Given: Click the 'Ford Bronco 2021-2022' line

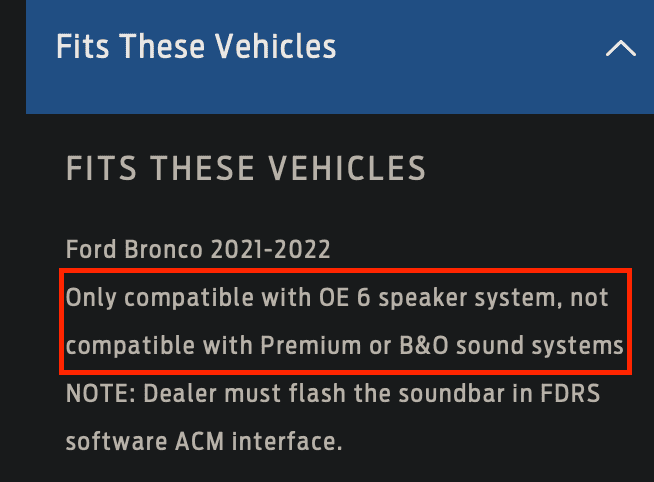Looking at the screenshot, I should coord(198,249).
